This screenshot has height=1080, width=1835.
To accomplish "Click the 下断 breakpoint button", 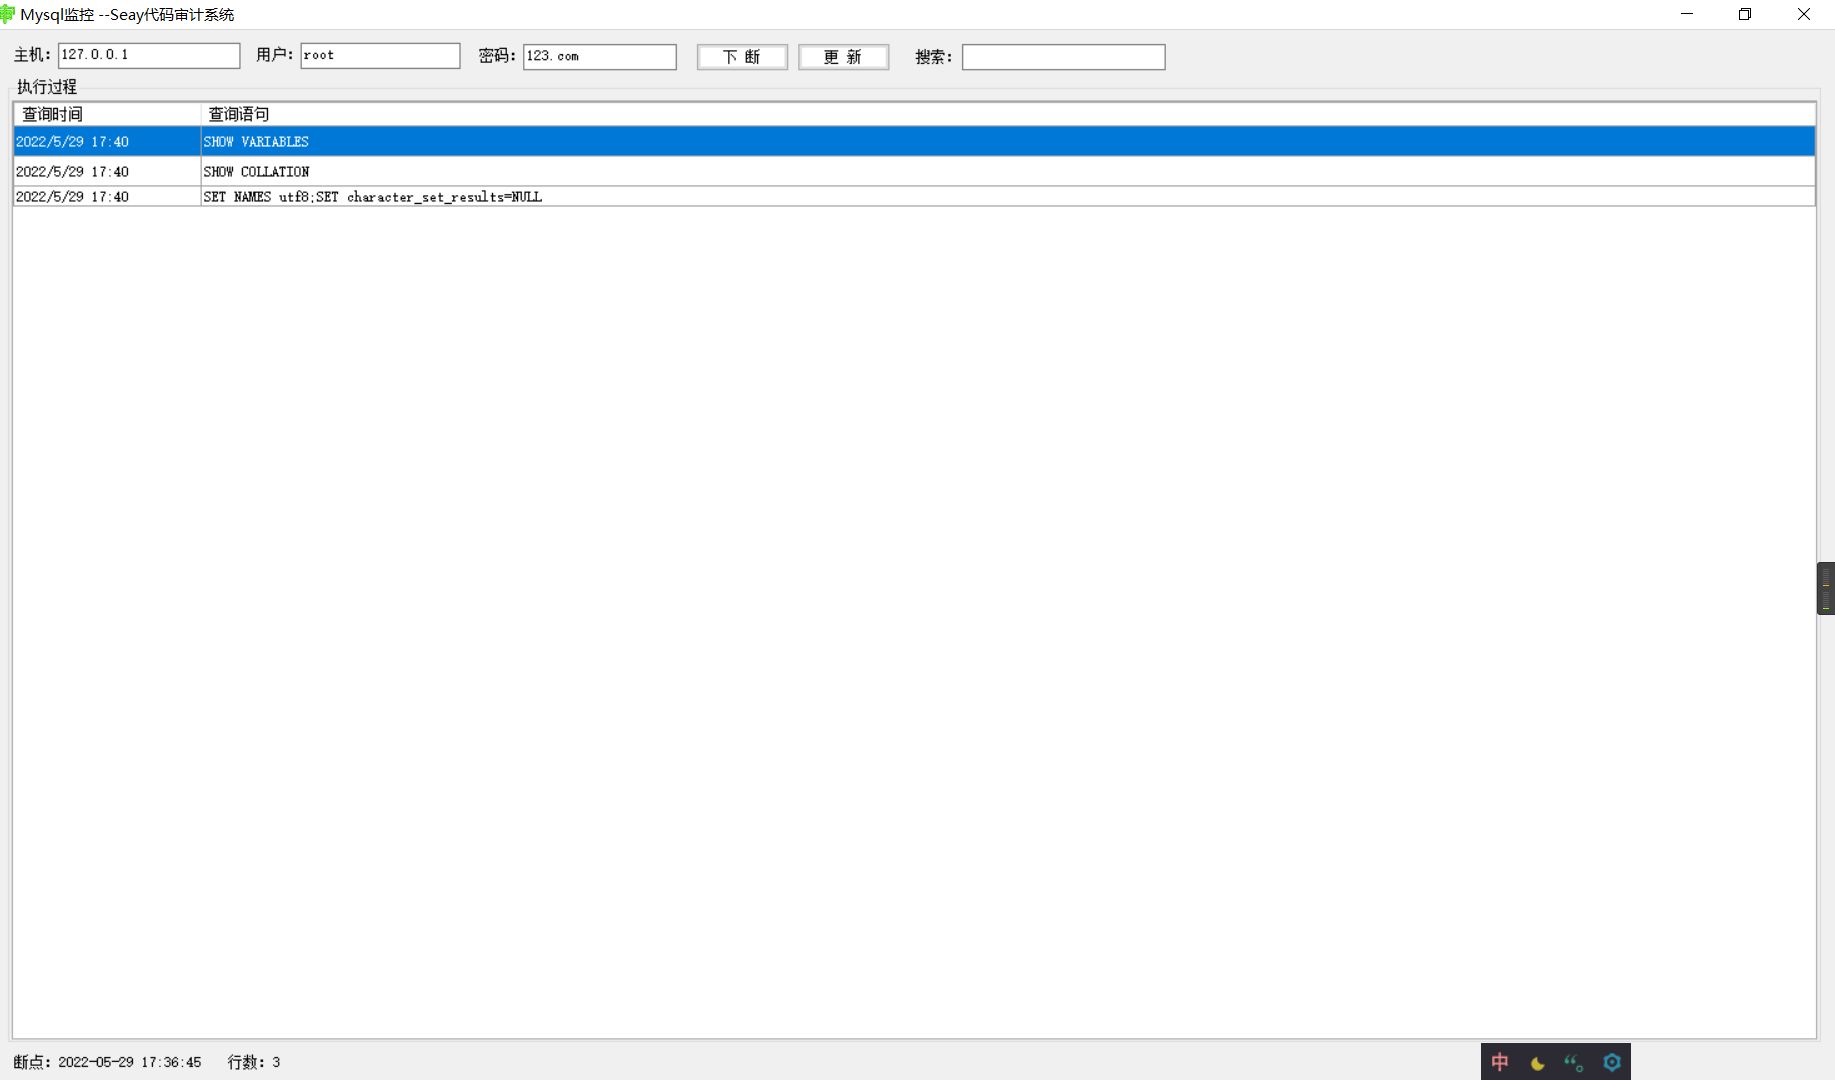I will coord(742,56).
